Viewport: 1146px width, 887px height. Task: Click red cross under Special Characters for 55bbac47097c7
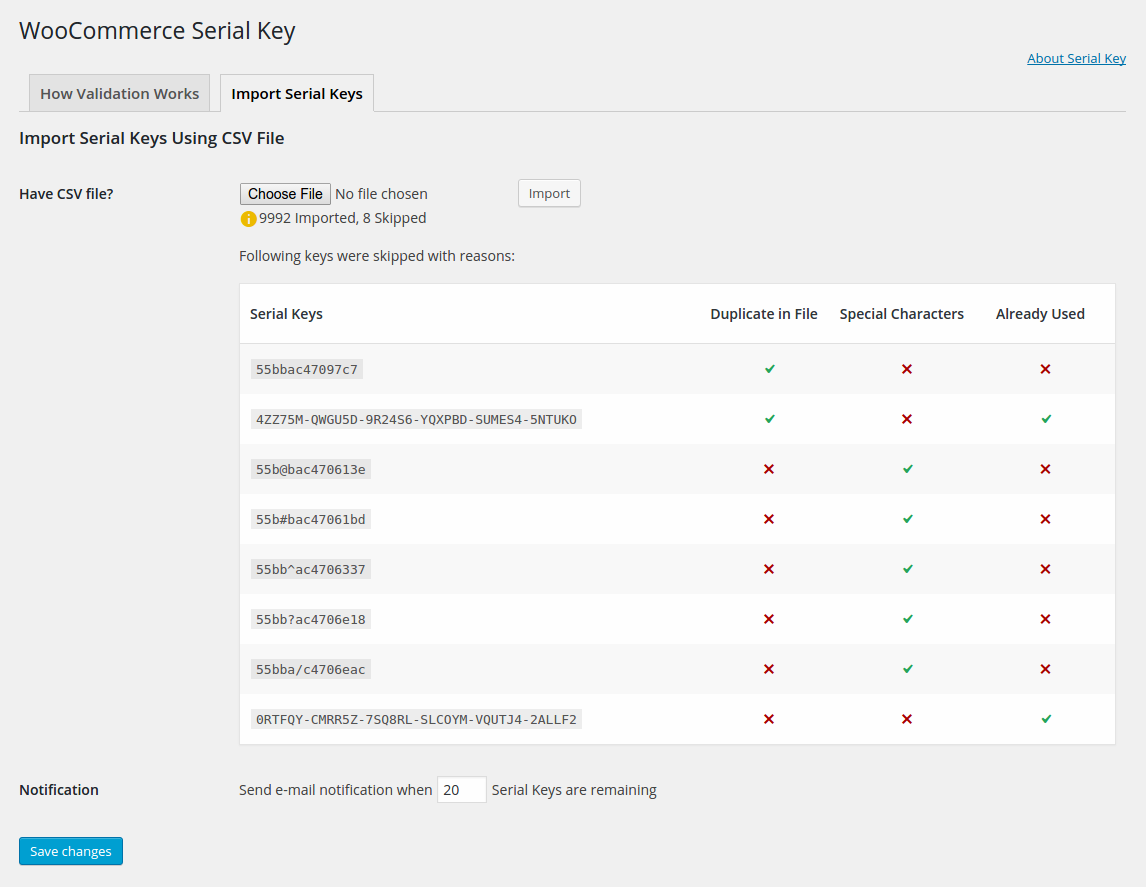906,369
